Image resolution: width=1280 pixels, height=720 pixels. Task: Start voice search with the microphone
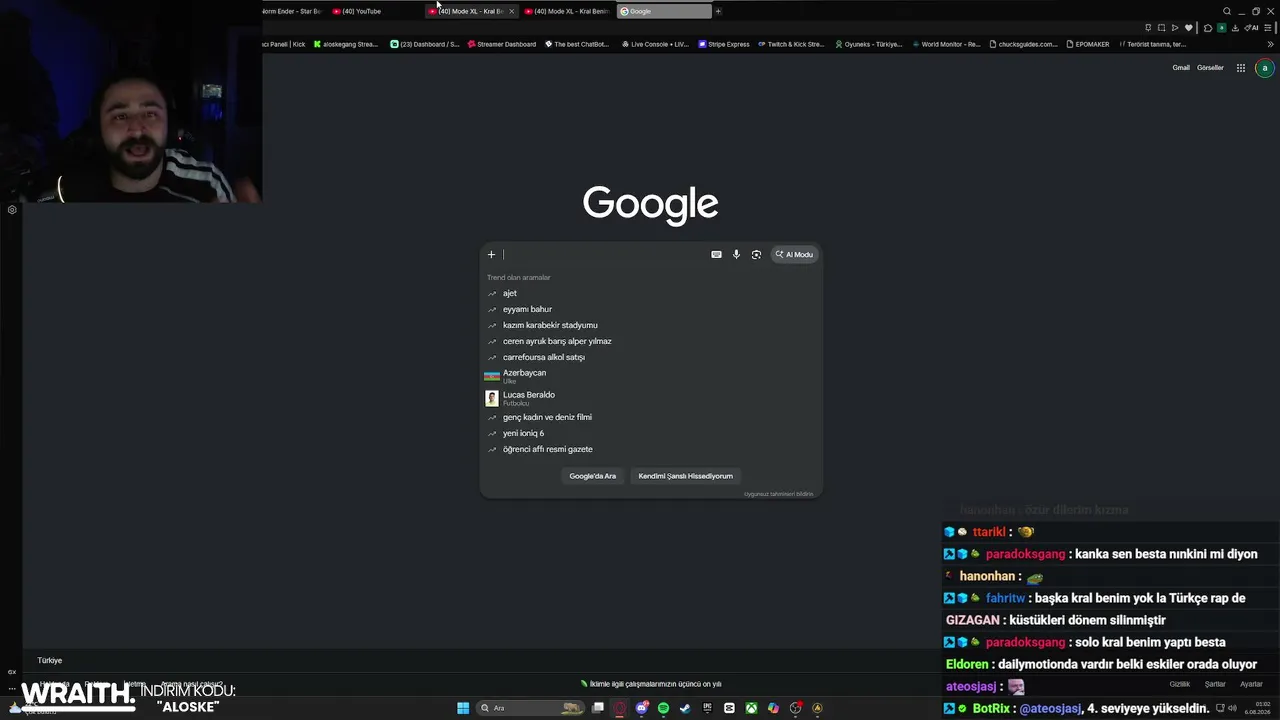(x=736, y=255)
